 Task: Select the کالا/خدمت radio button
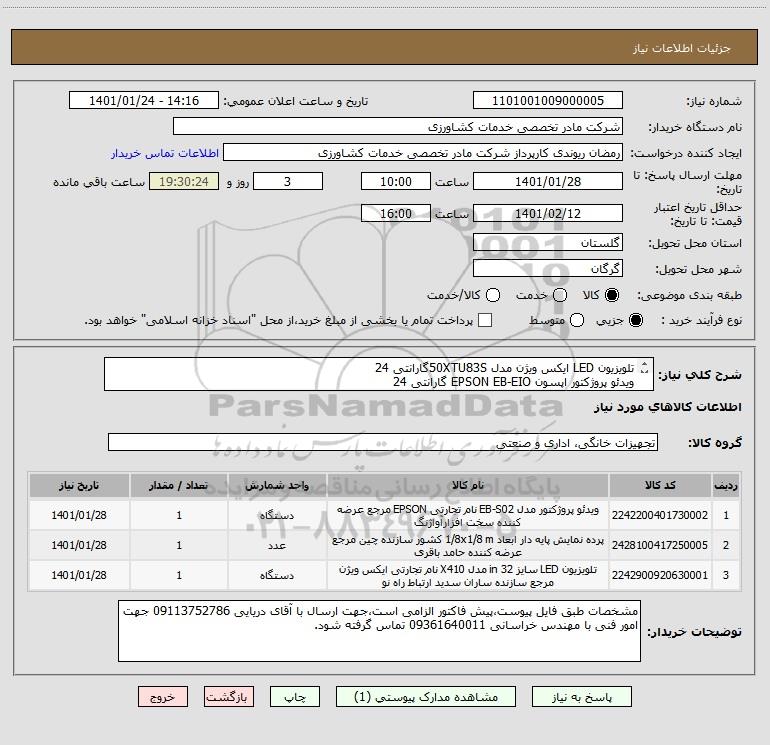click(x=493, y=295)
